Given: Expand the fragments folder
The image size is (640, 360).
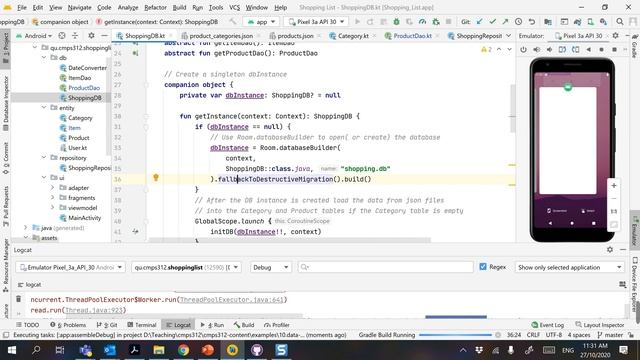Looking at the screenshot, I should pos(53,198).
